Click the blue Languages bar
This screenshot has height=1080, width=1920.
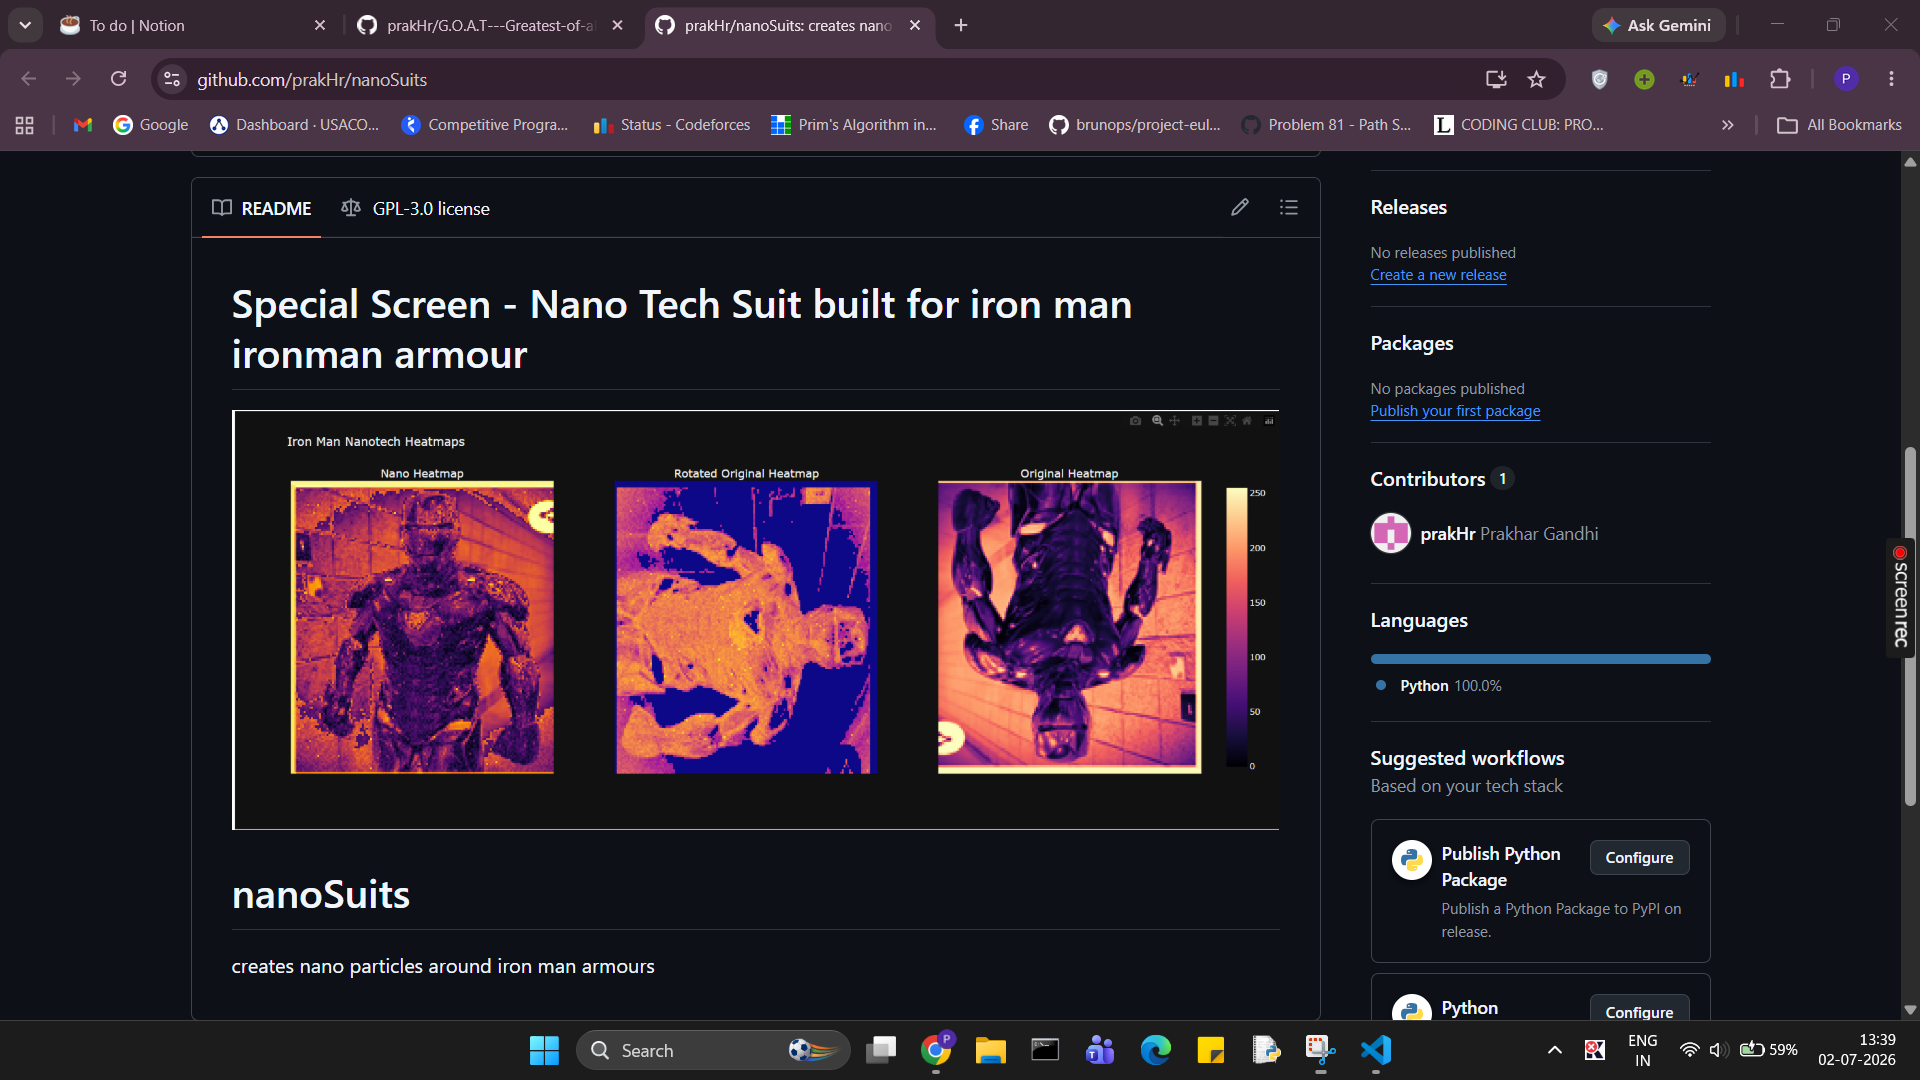(1540, 659)
